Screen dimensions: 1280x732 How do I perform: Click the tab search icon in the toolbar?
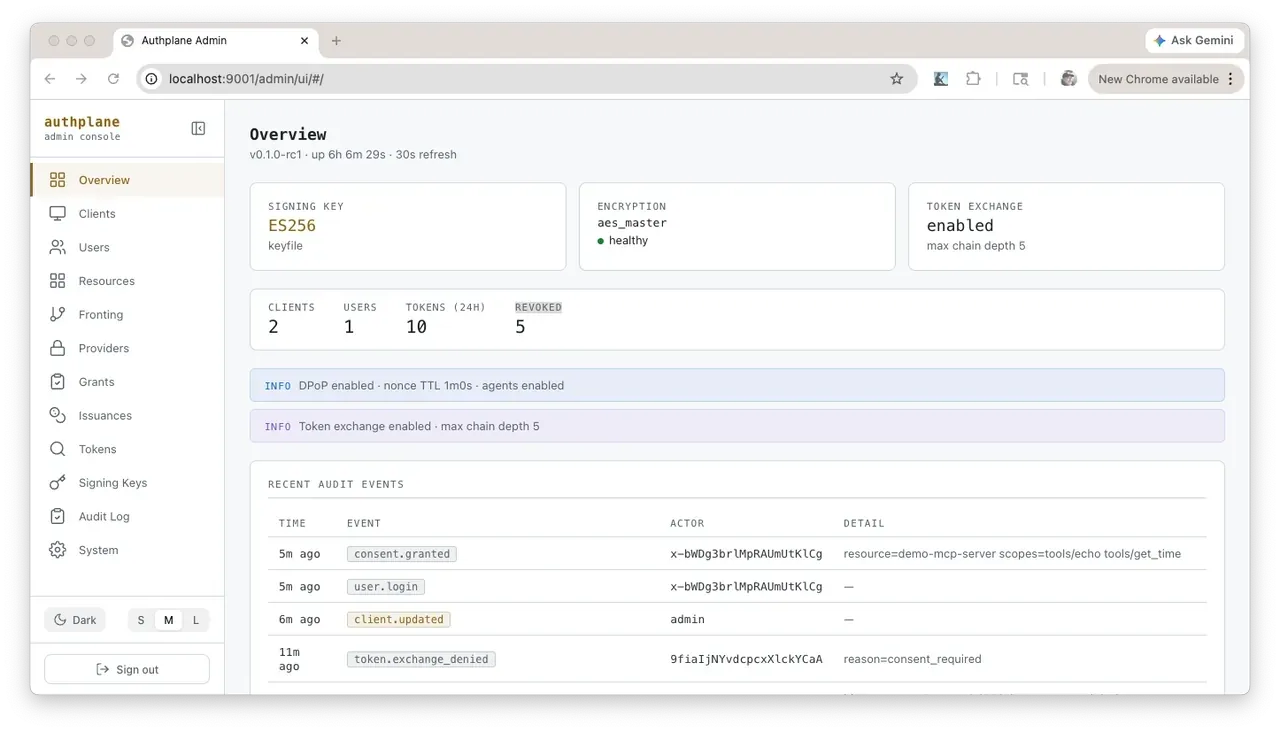pos(1020,79)
